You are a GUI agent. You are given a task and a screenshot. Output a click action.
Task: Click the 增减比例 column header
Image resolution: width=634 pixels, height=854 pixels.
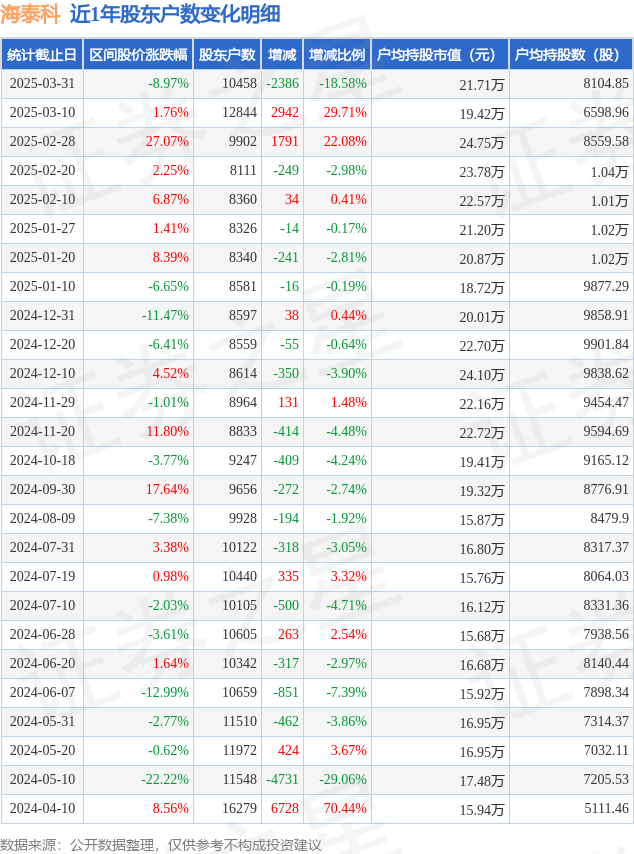click(x=337, y=54)
